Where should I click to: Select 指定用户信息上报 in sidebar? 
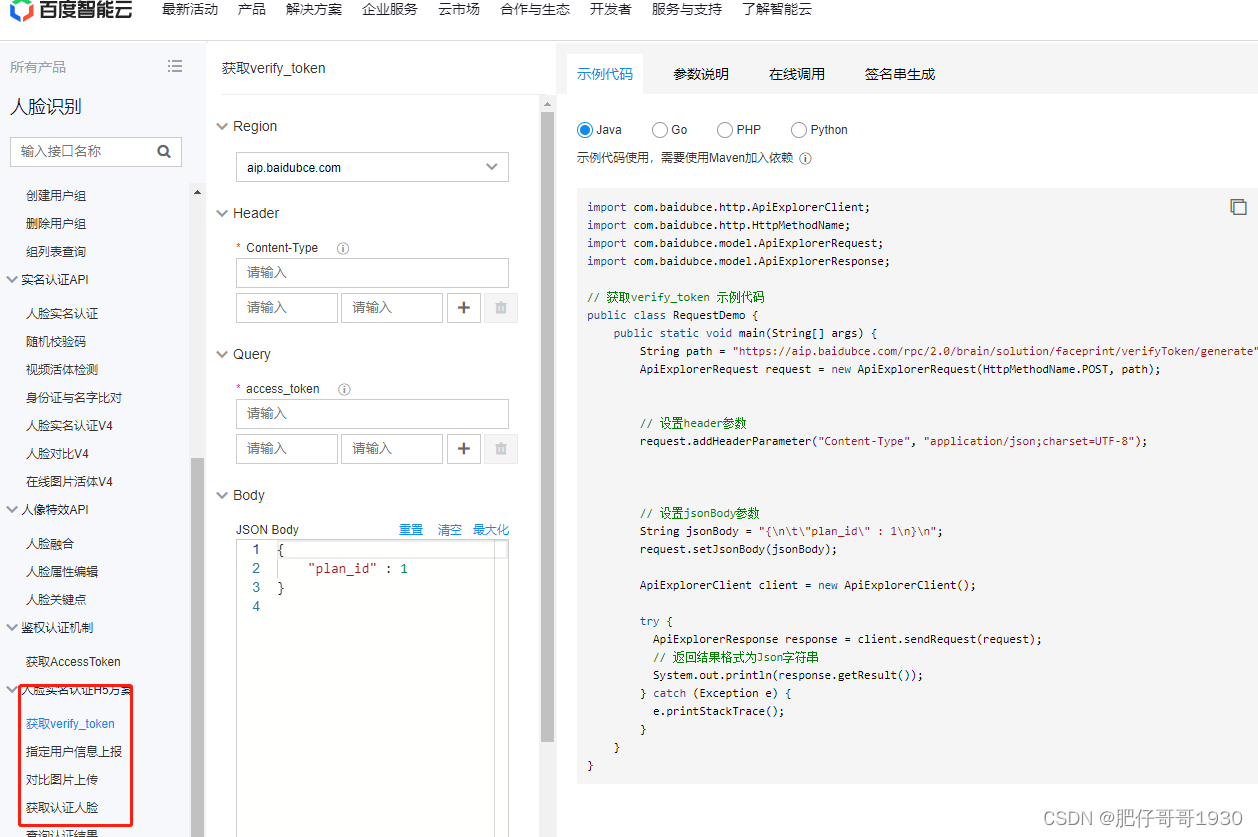[x=74, y=752]
